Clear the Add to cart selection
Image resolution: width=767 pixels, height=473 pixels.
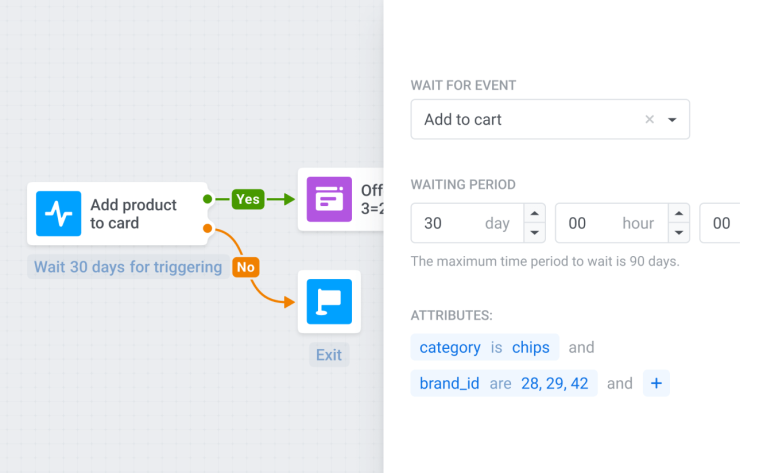point(649,119)
